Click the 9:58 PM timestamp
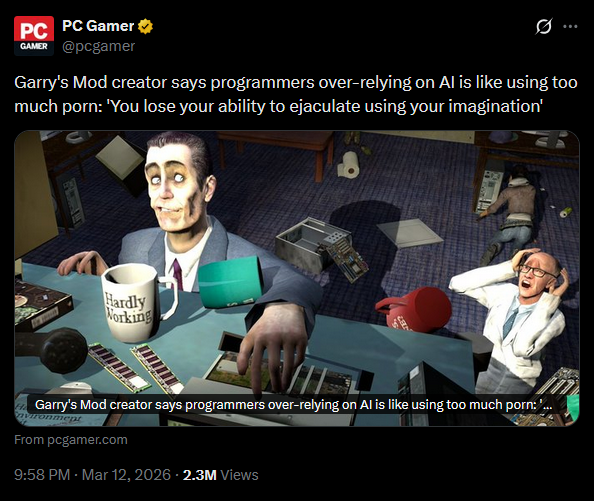Image resolution: width=594 pixels, height=501 pixels. [x=42, y=475]
